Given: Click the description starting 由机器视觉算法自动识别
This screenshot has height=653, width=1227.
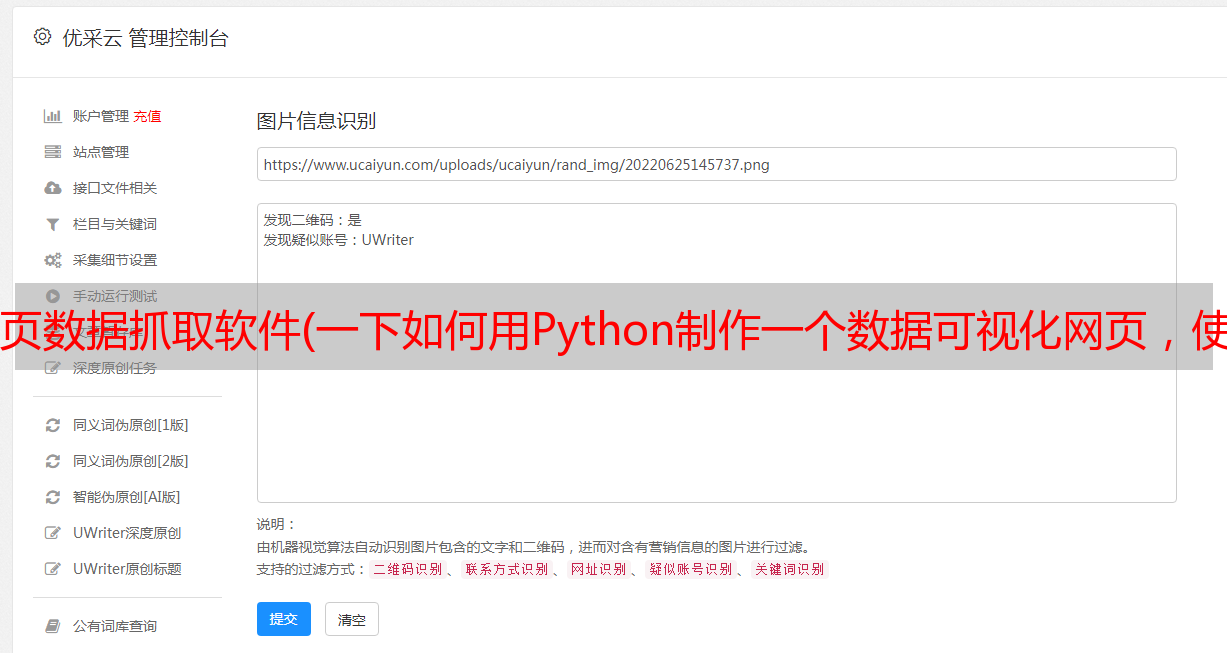Looking at the screenshot, I should [x=533, y=547].
